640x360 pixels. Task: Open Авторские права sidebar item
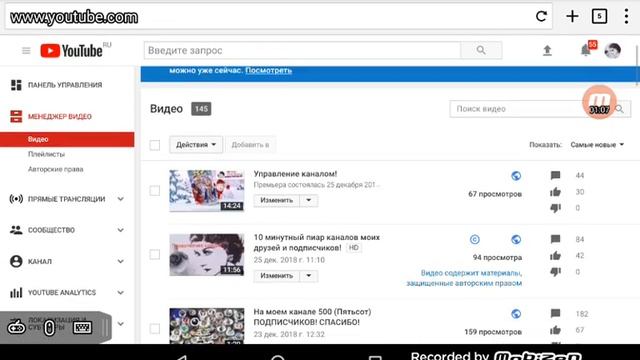pos(56,169)
